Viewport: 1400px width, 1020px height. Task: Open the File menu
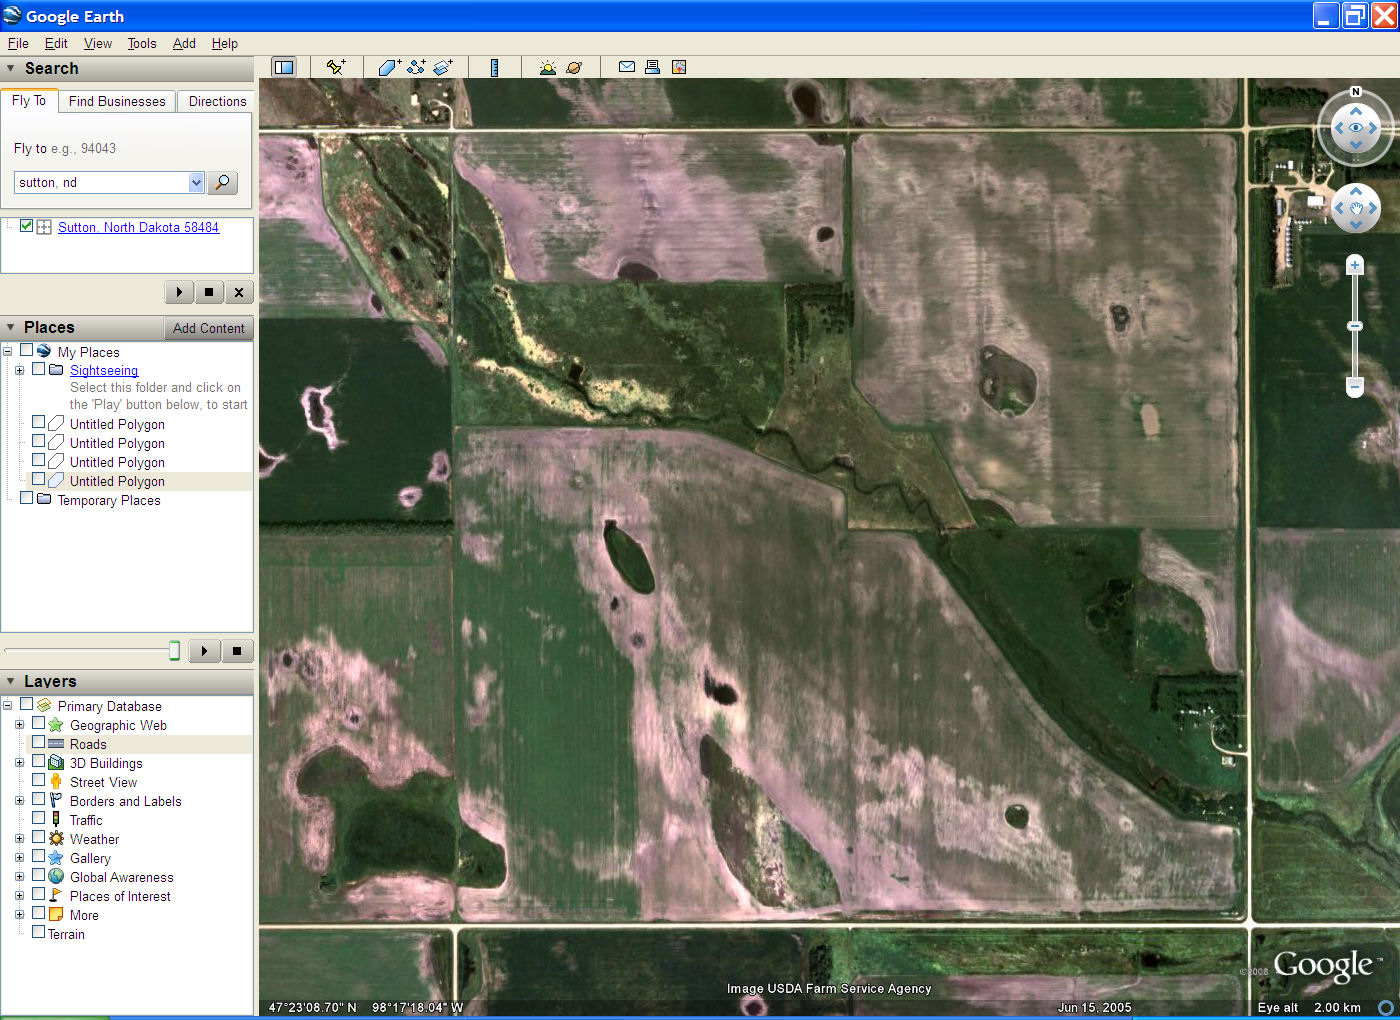(x=18, y=43)
